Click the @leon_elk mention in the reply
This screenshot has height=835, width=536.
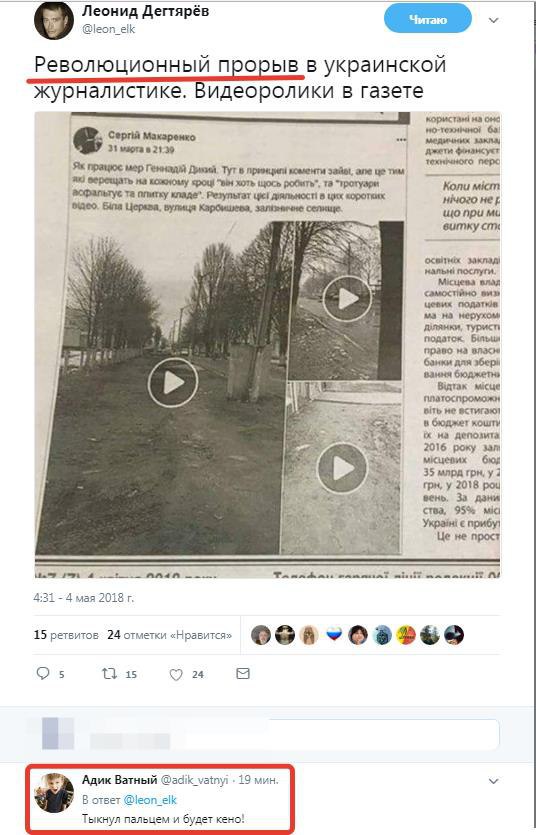(150, 800)
